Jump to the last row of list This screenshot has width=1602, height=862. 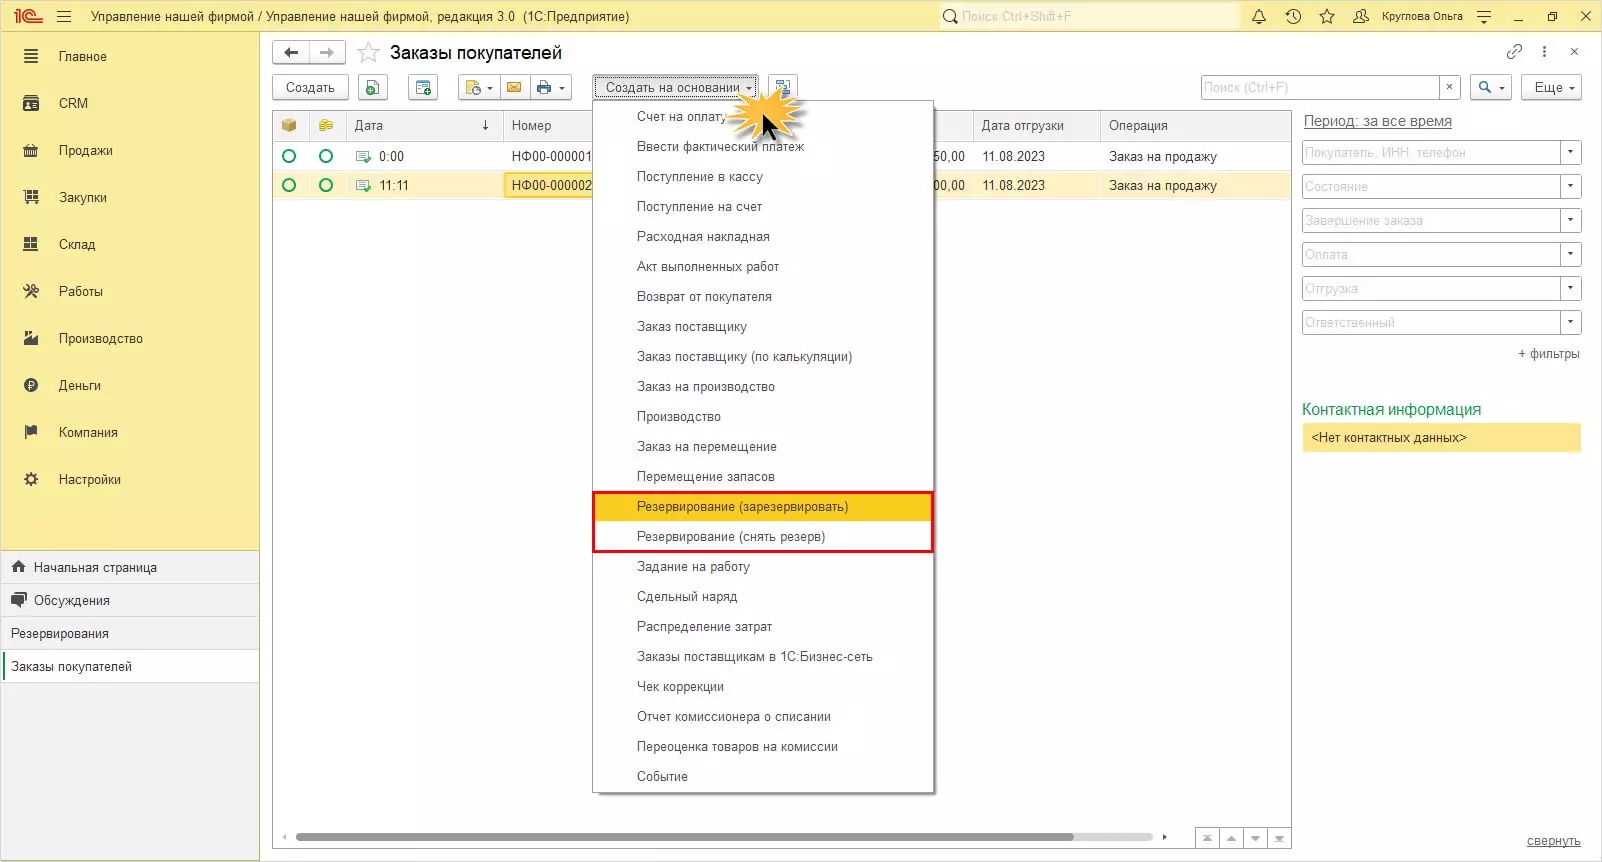[1279, 838]
